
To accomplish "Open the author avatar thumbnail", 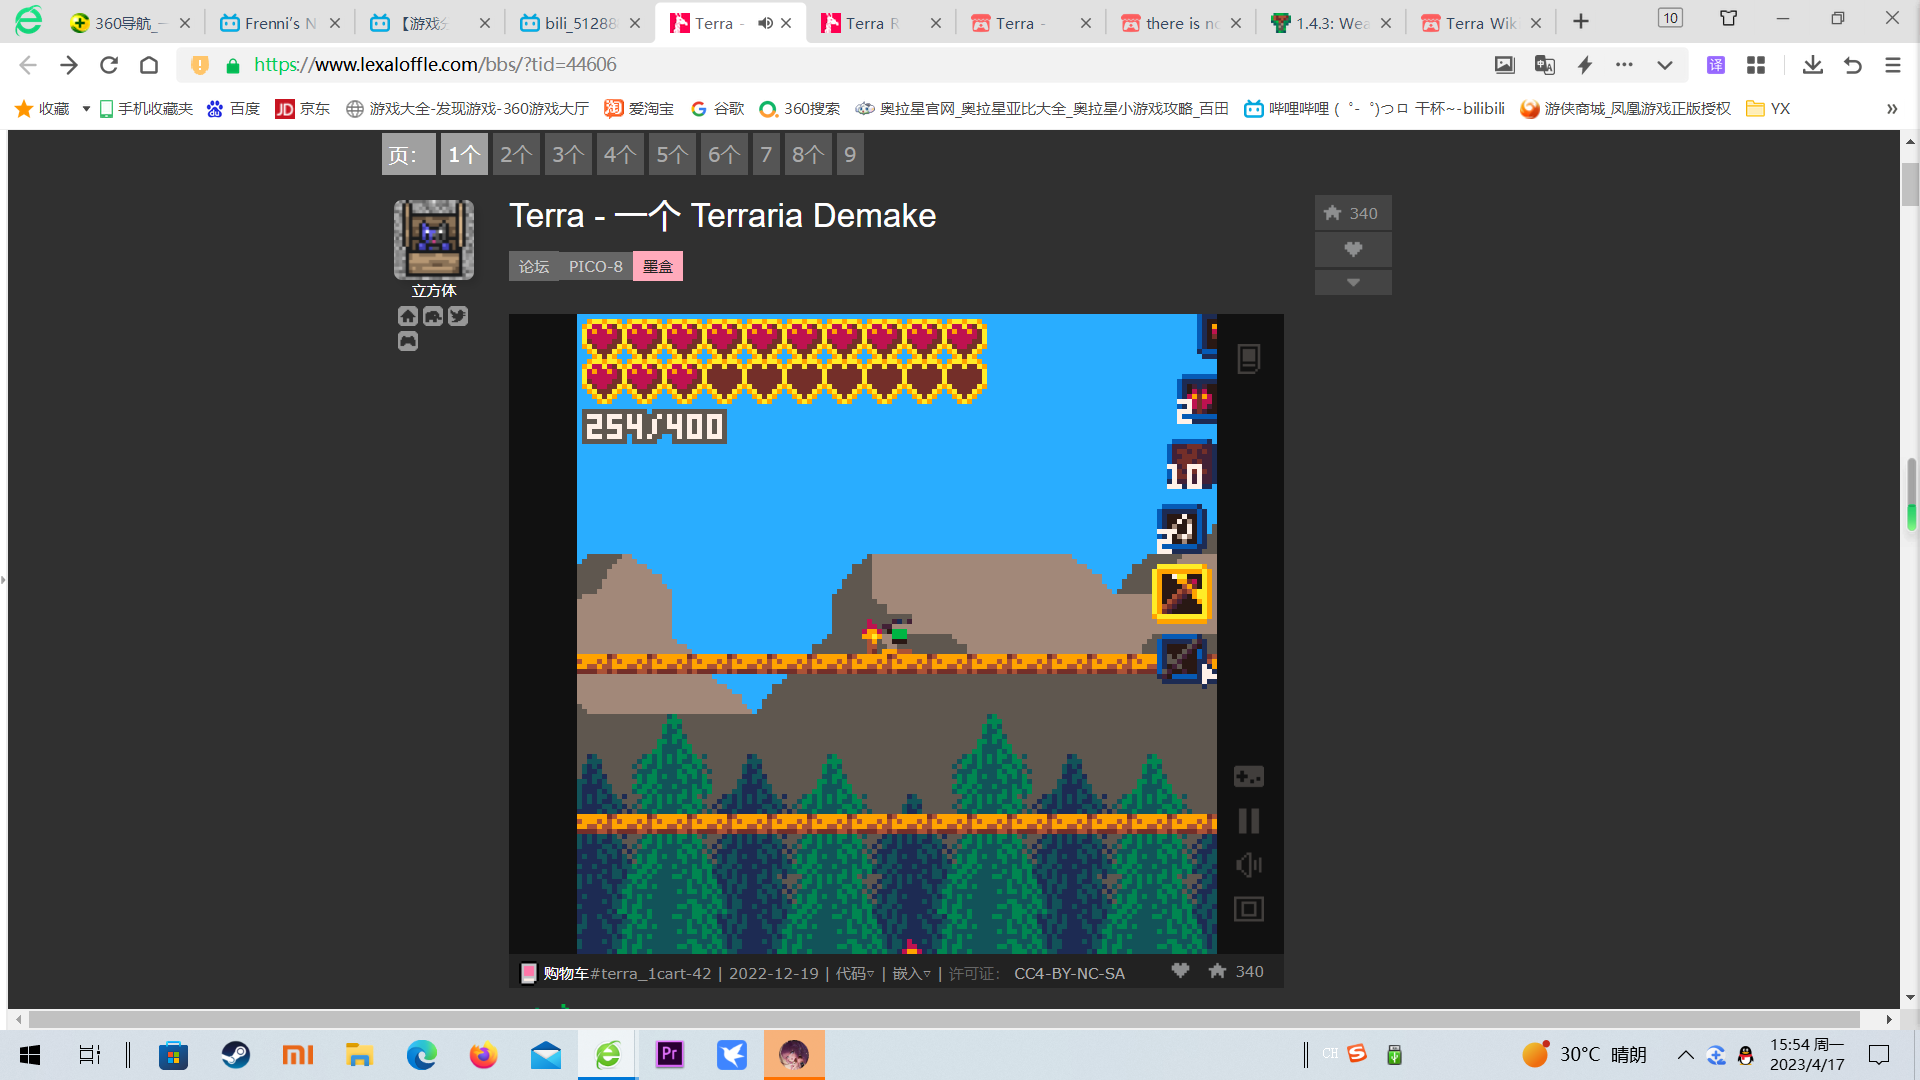I will point(433,239).
